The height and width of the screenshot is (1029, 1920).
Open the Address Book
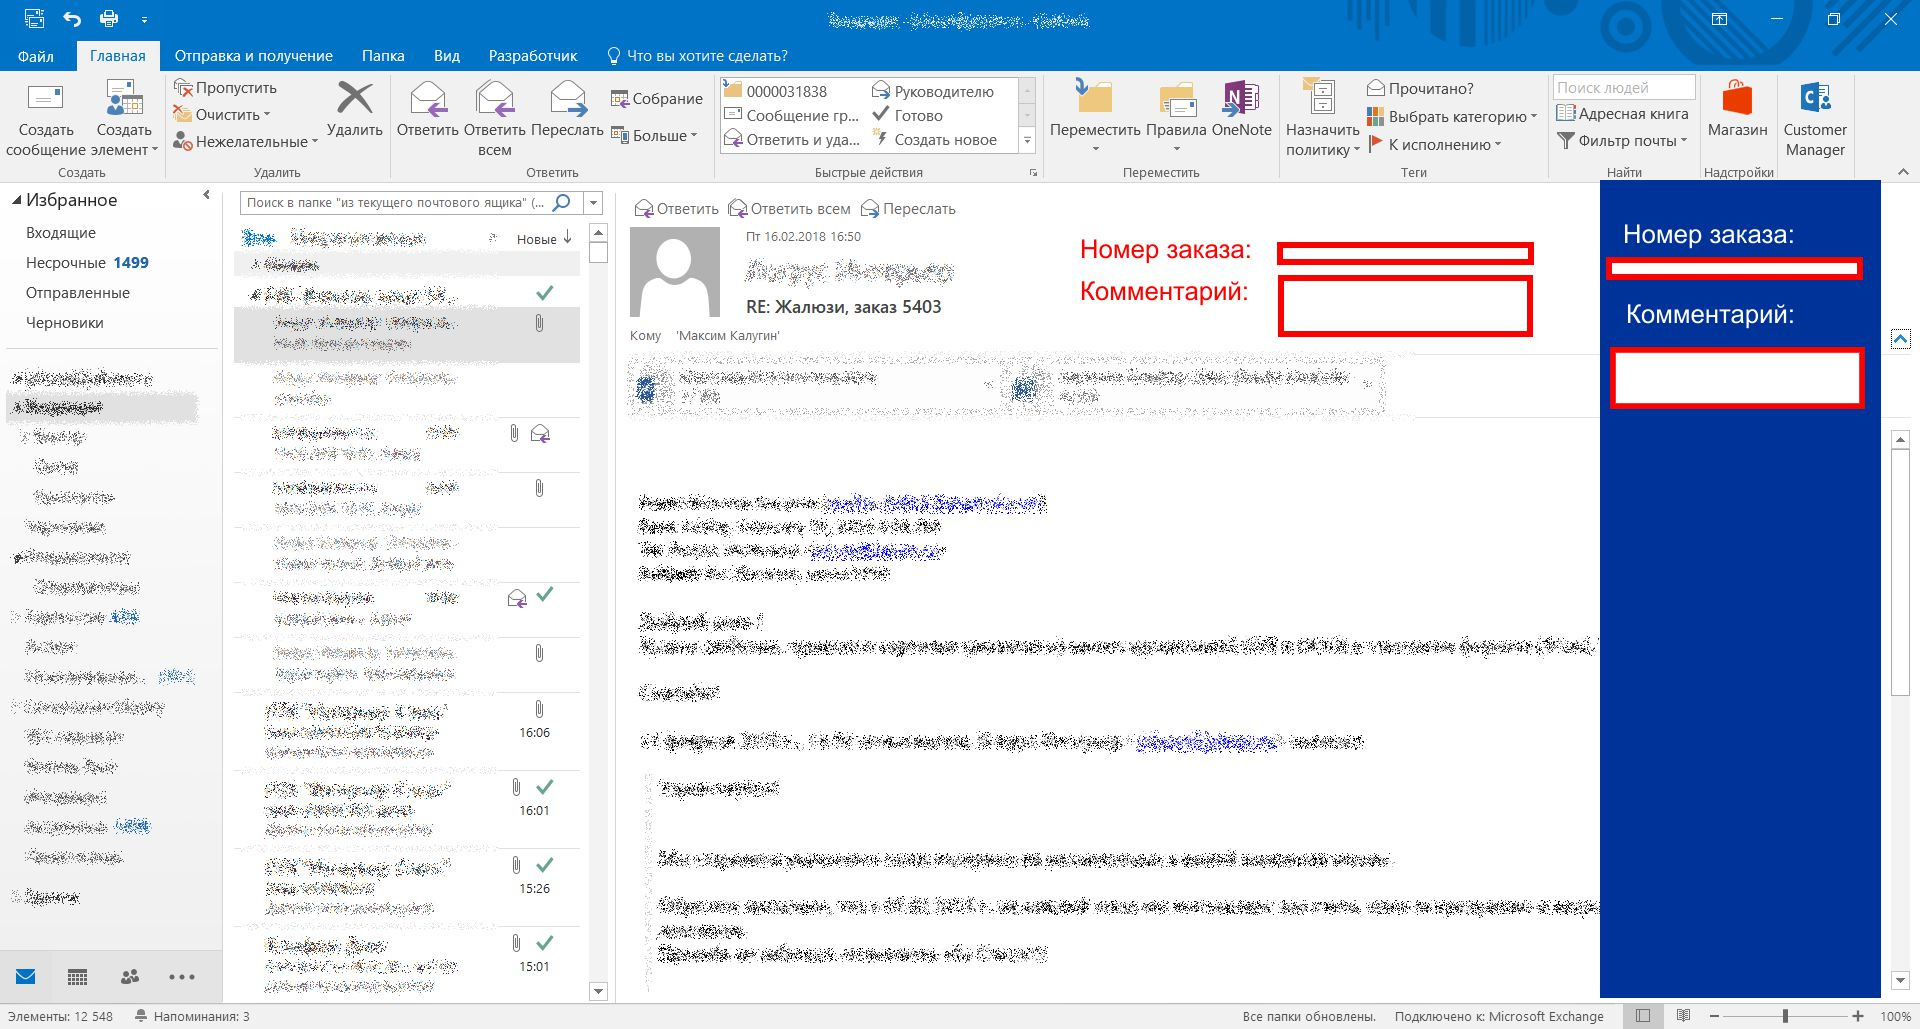point(1623,113)
